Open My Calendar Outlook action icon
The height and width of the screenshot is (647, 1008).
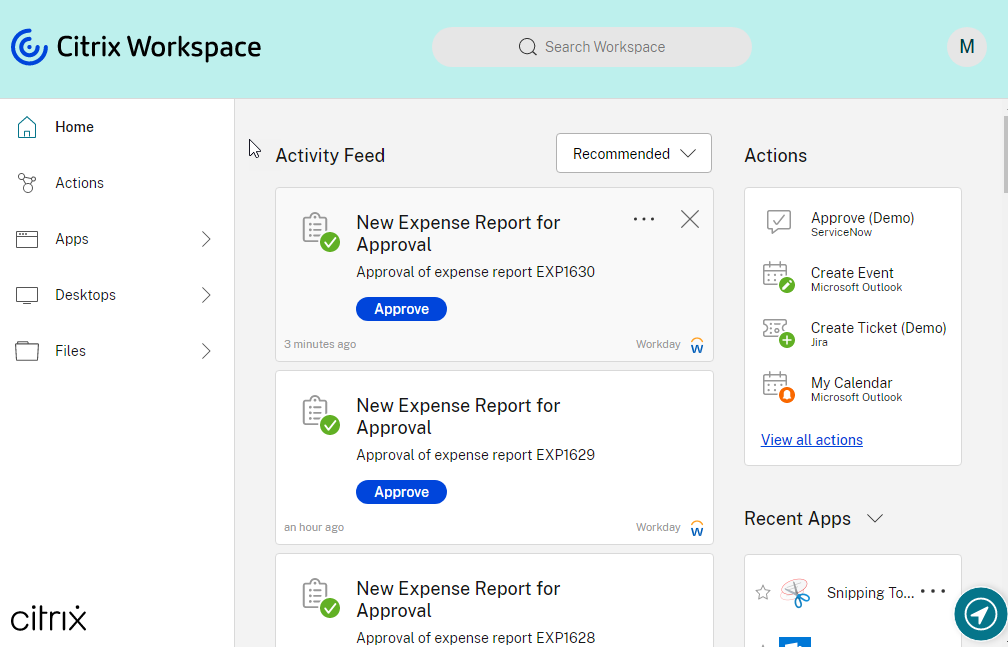pyautogui.click(x=778, y=387)
